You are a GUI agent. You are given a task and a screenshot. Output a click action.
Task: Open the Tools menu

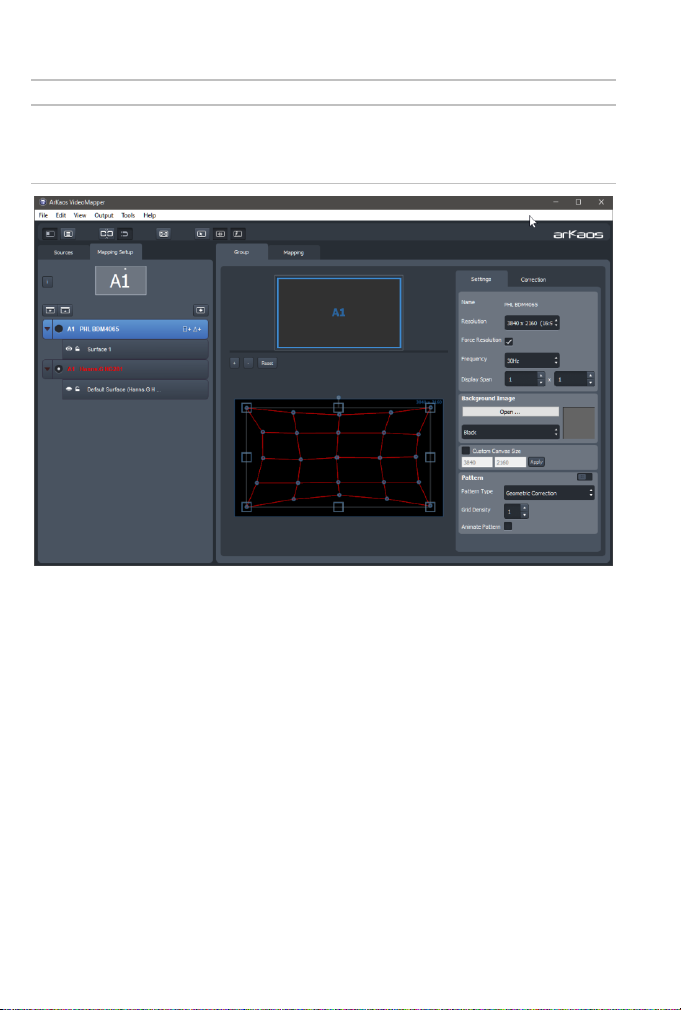pos(128,216)
